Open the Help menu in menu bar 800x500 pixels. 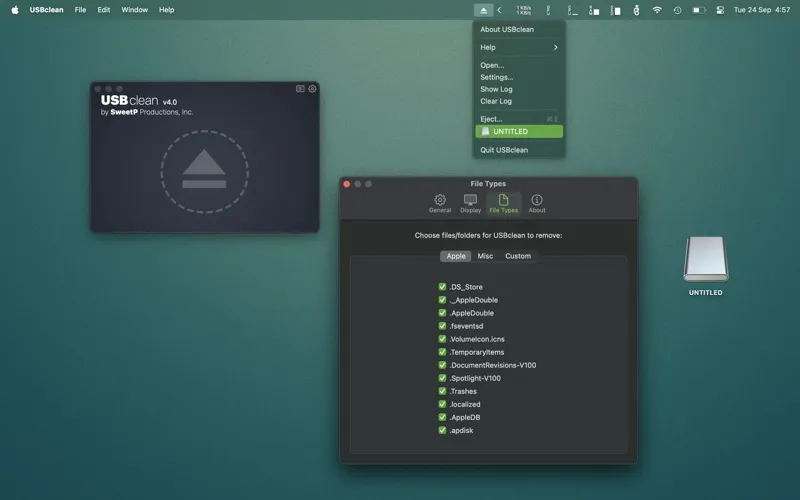click(166, 10)
